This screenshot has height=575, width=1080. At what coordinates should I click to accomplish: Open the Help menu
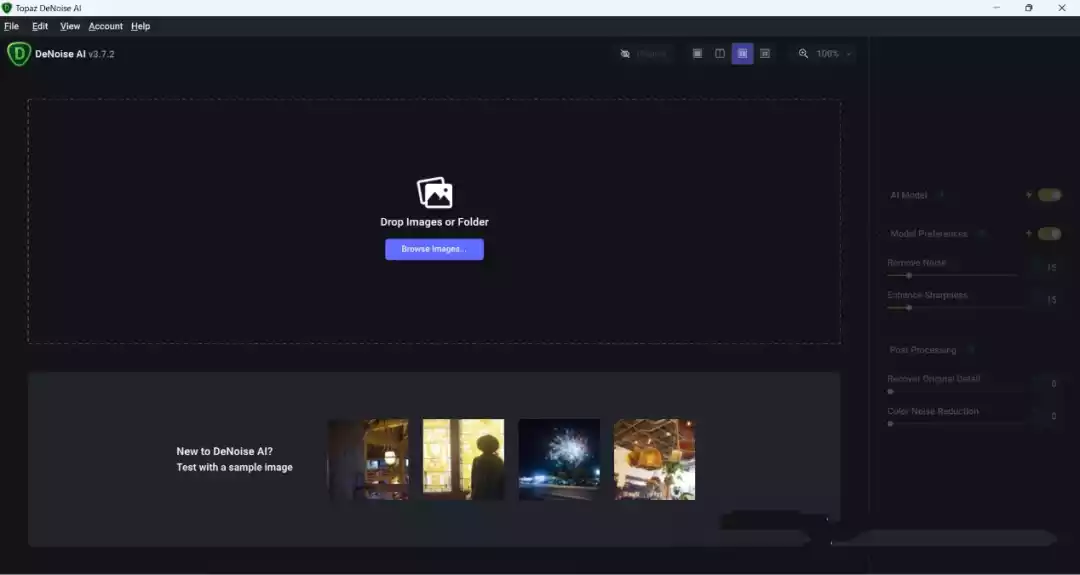pyautogui.click(x=140, y=26)
